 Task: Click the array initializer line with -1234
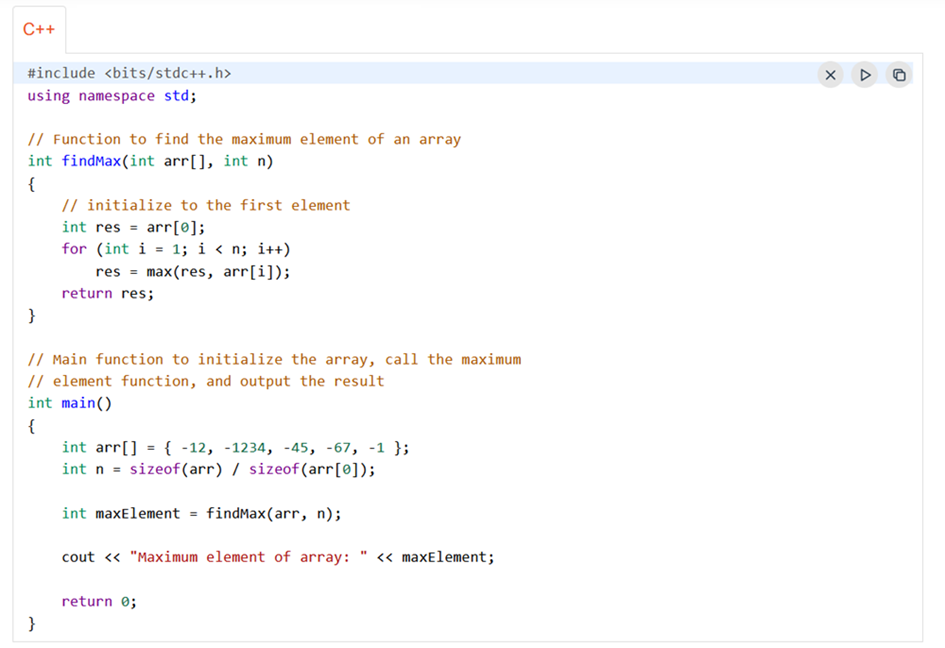click(235, 447)
